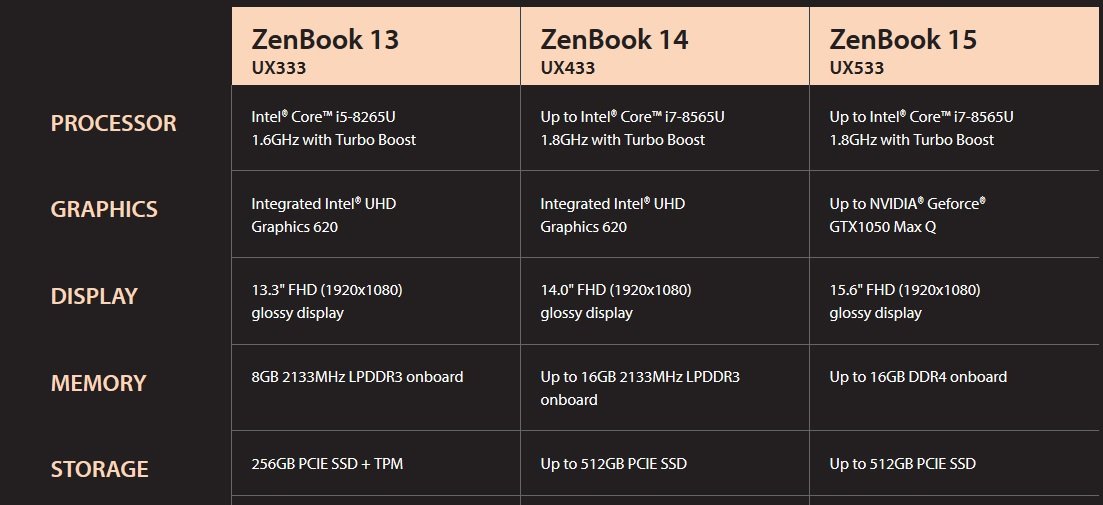
Task: Click the GRAPHICS row label
Action: coord(104,209)
